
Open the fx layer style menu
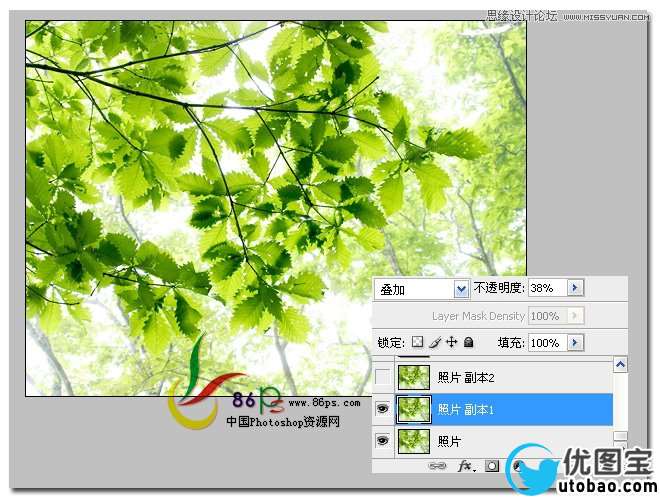[x=466, y=466]
